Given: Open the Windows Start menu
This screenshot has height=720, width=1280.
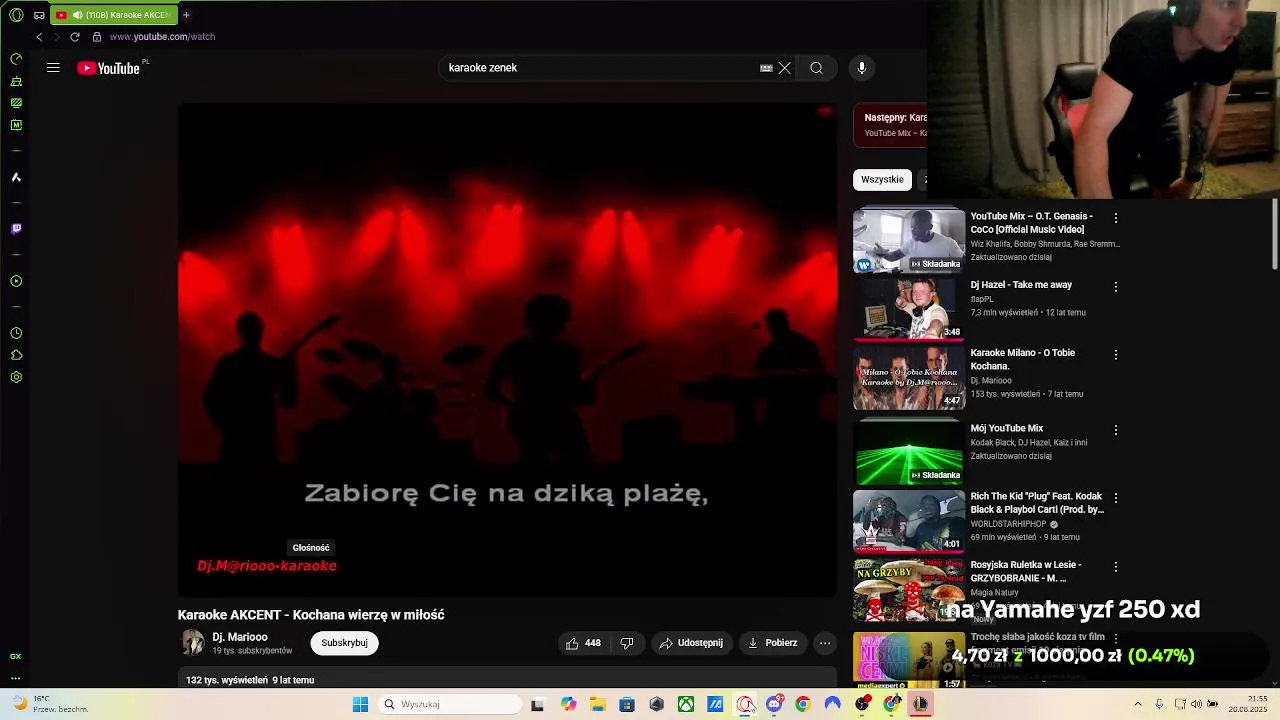Looking at the screenshot, I should click(x=360, y=704).
